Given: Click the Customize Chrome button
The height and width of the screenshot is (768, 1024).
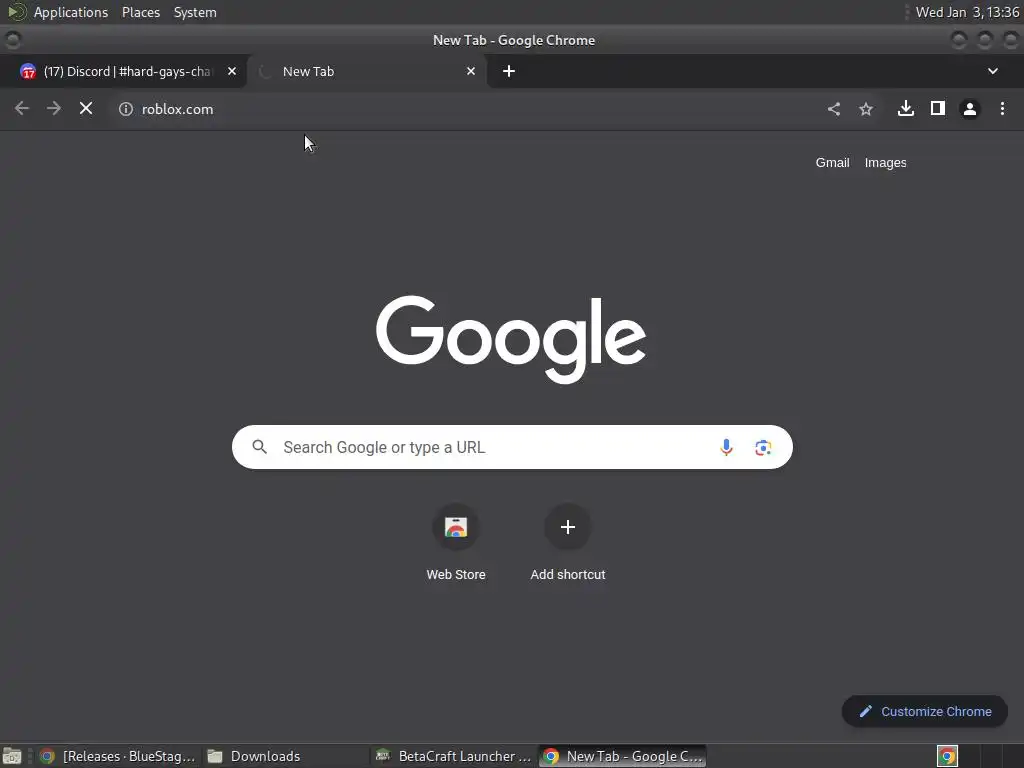Looking at the screenshot, I should pyautogui.click(x=924, y=711).
